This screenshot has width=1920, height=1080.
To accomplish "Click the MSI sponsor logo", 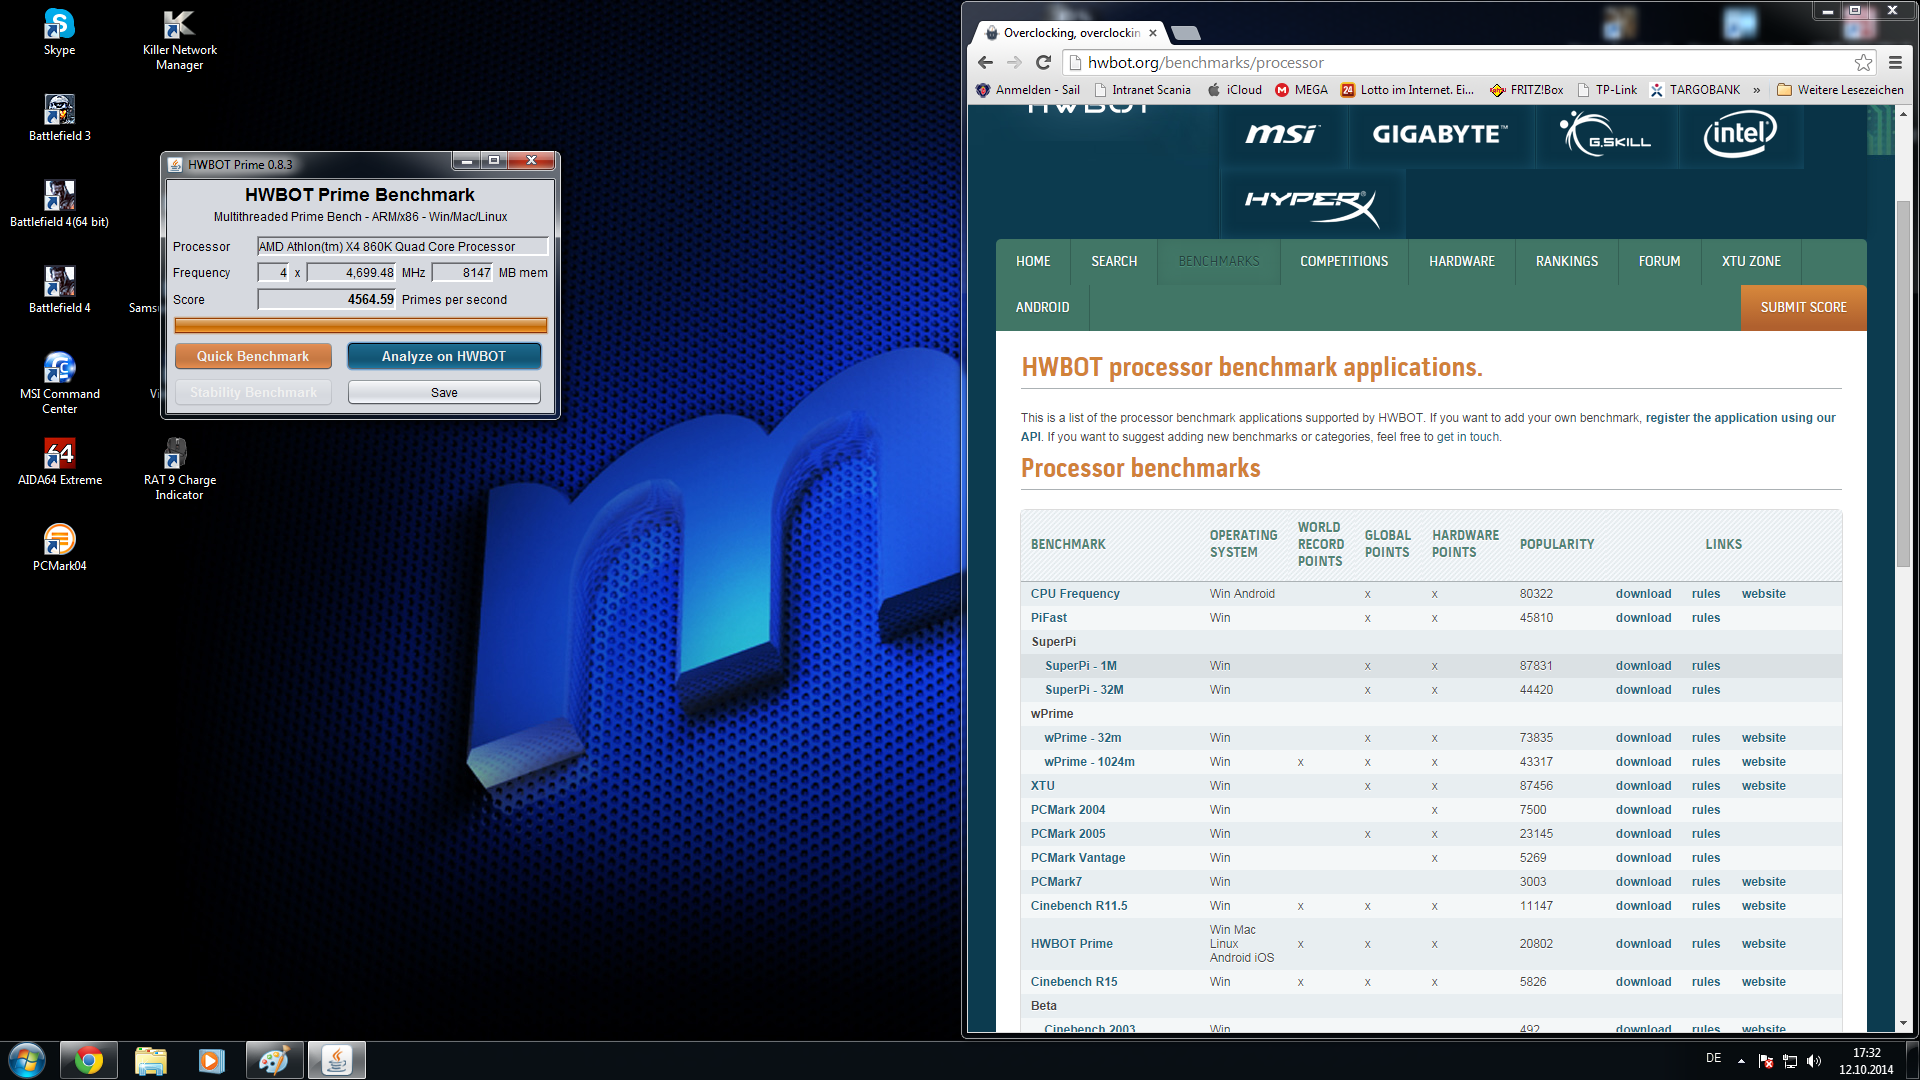I will click(x=1282, y=134).
